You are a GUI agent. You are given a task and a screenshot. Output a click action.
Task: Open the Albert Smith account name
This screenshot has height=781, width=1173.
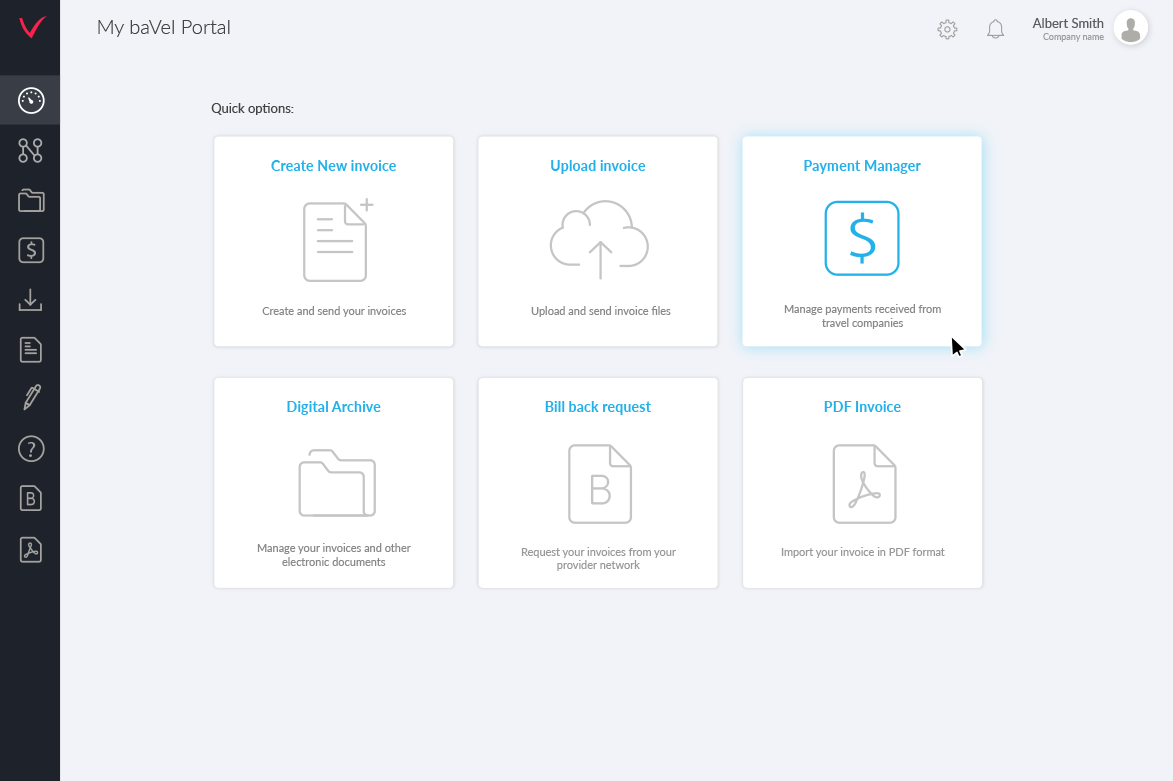1067,23
